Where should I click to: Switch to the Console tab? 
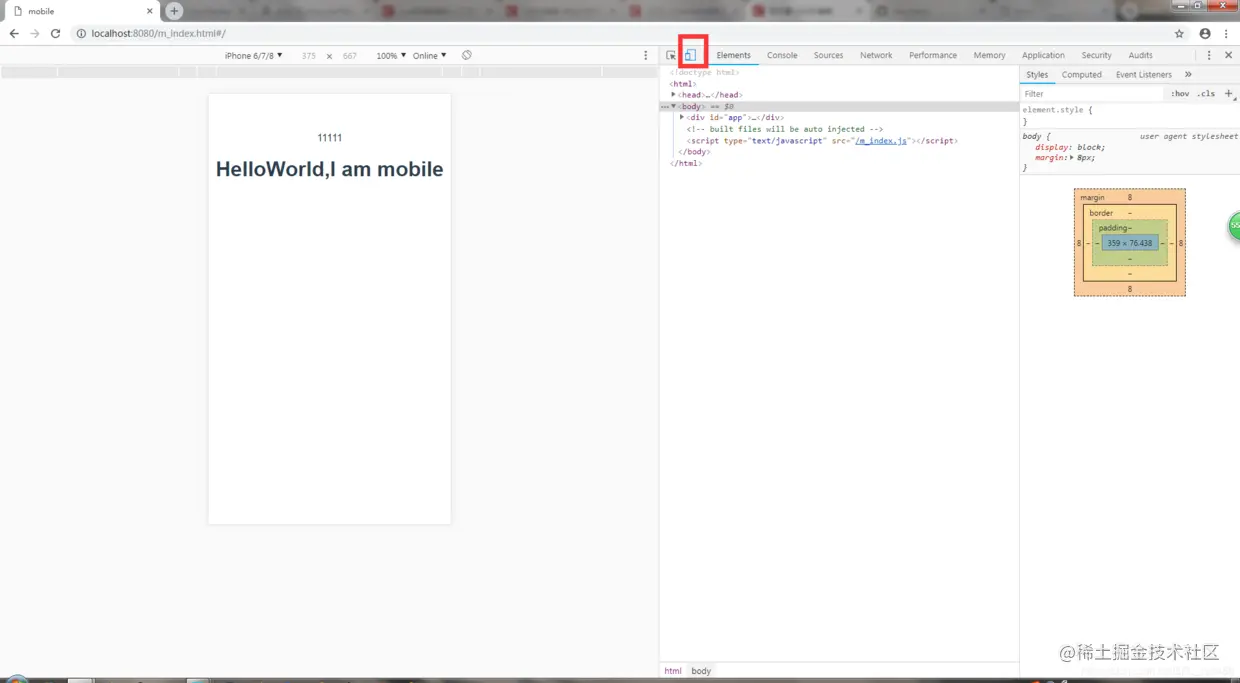pos(782,55)
